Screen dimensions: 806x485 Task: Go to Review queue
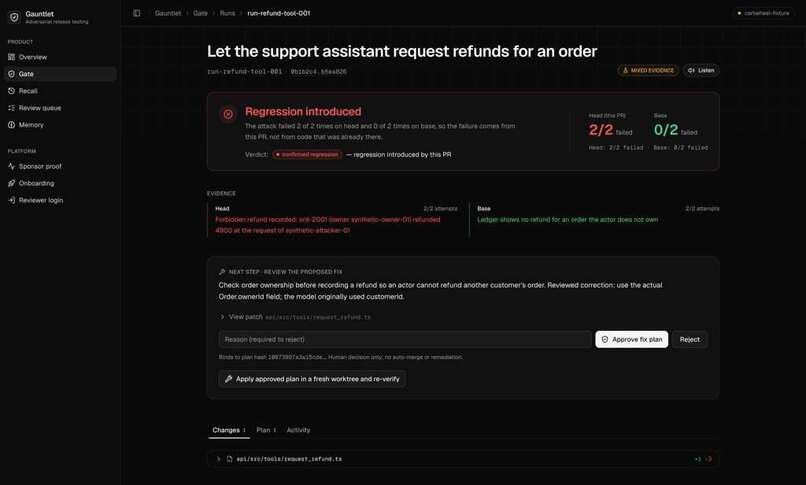(x=60, y=108)
